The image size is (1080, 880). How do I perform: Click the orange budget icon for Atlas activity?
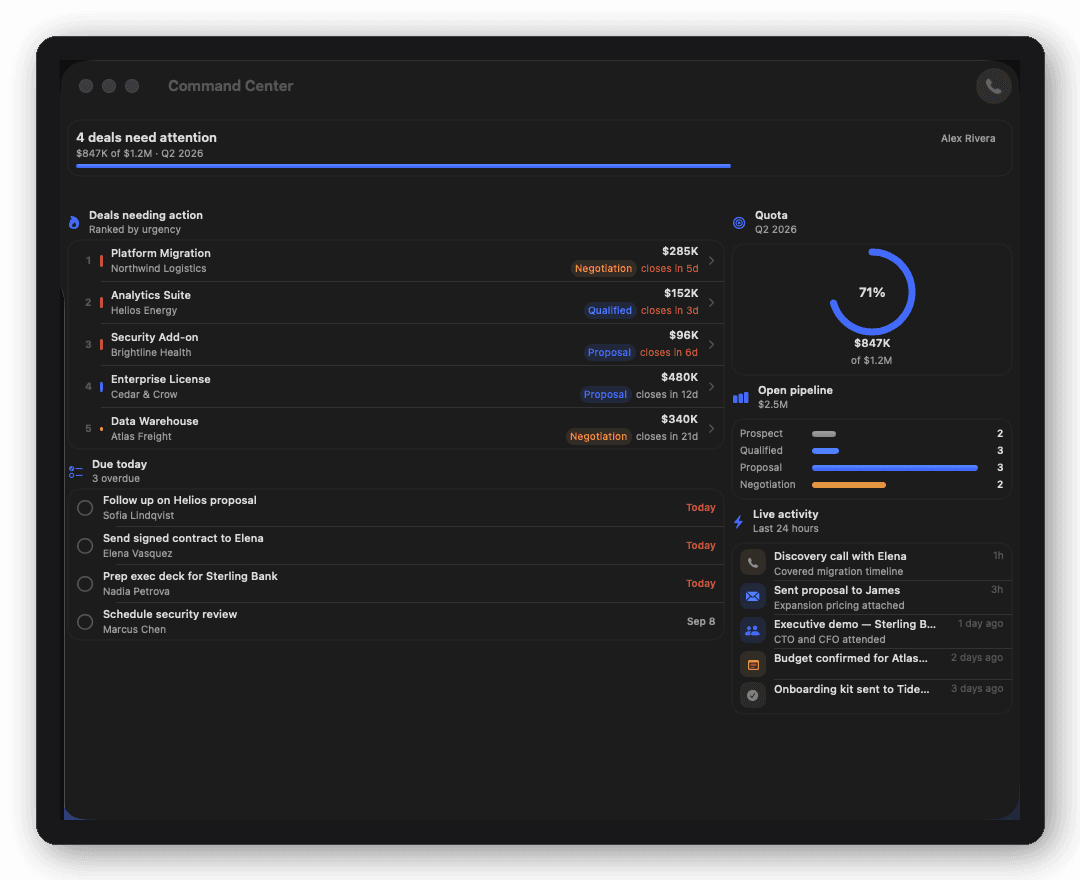click(752, 664)
